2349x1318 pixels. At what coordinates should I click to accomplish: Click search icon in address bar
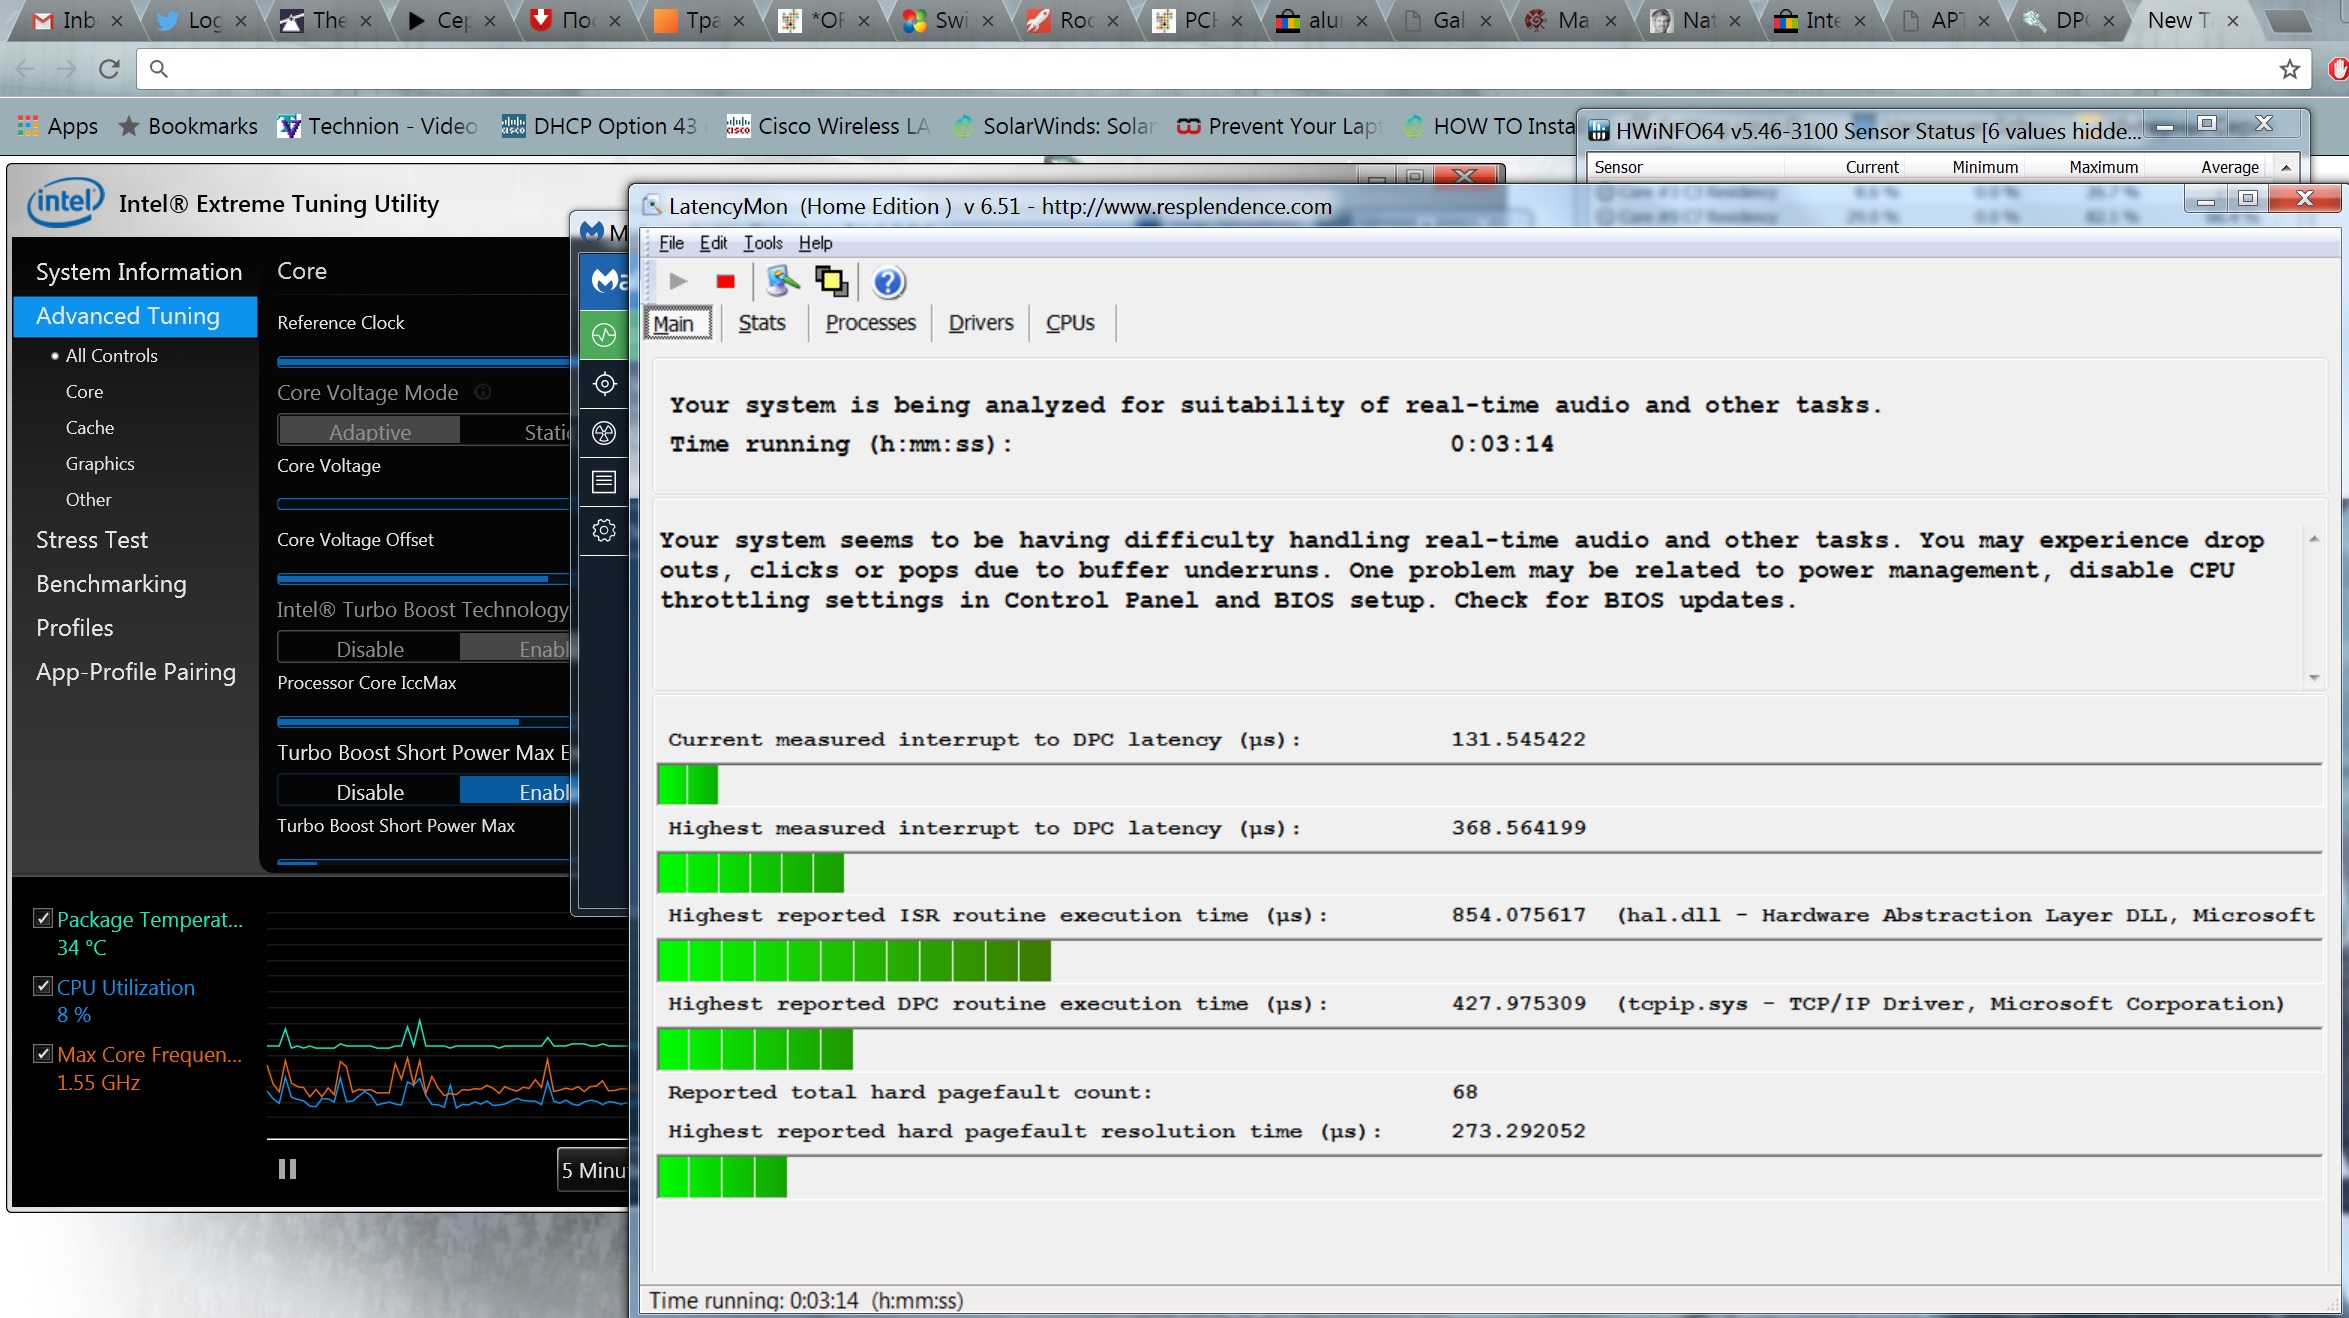[158, 68]
